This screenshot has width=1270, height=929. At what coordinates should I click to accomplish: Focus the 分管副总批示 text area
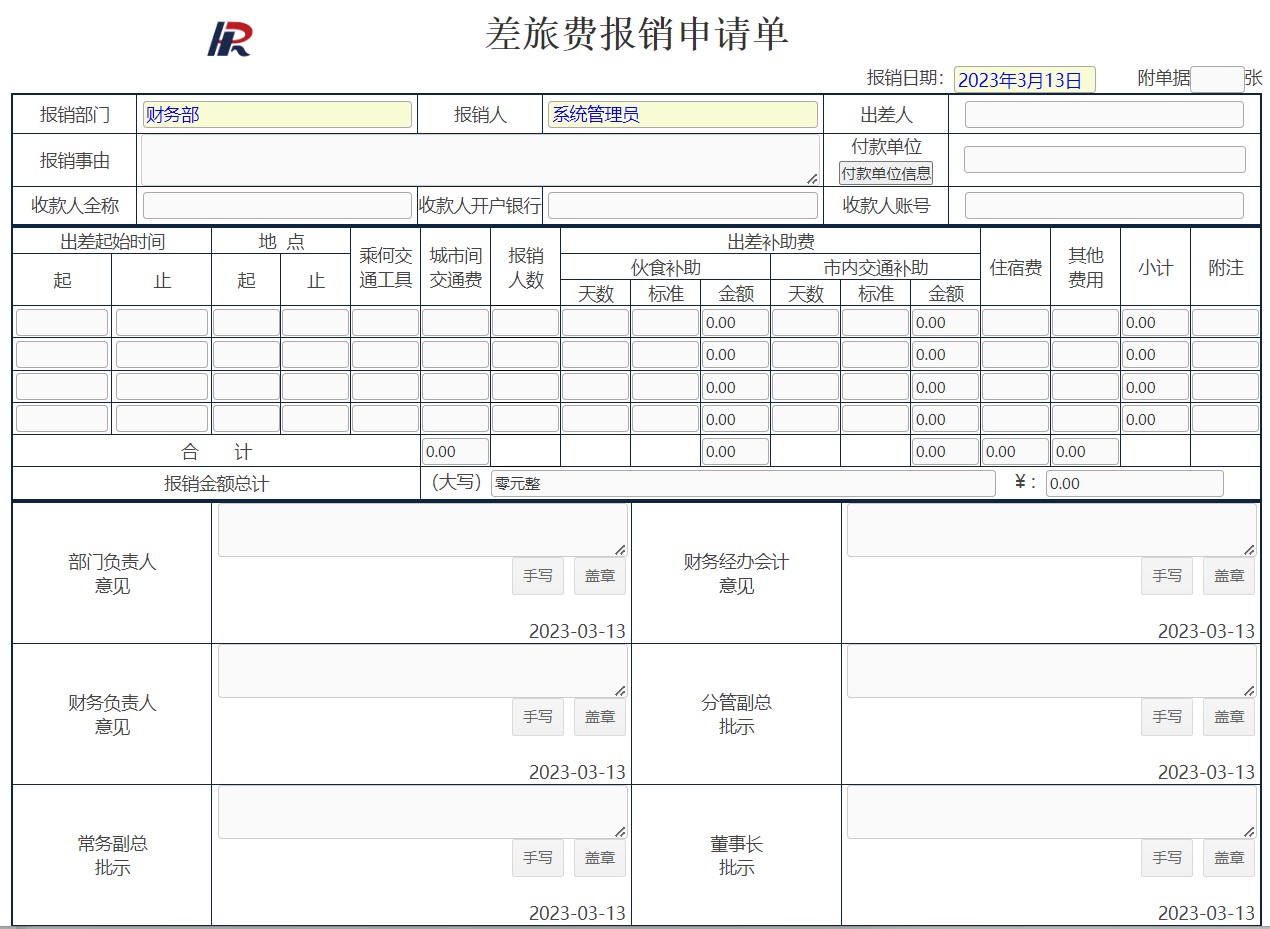[1052, 671]
